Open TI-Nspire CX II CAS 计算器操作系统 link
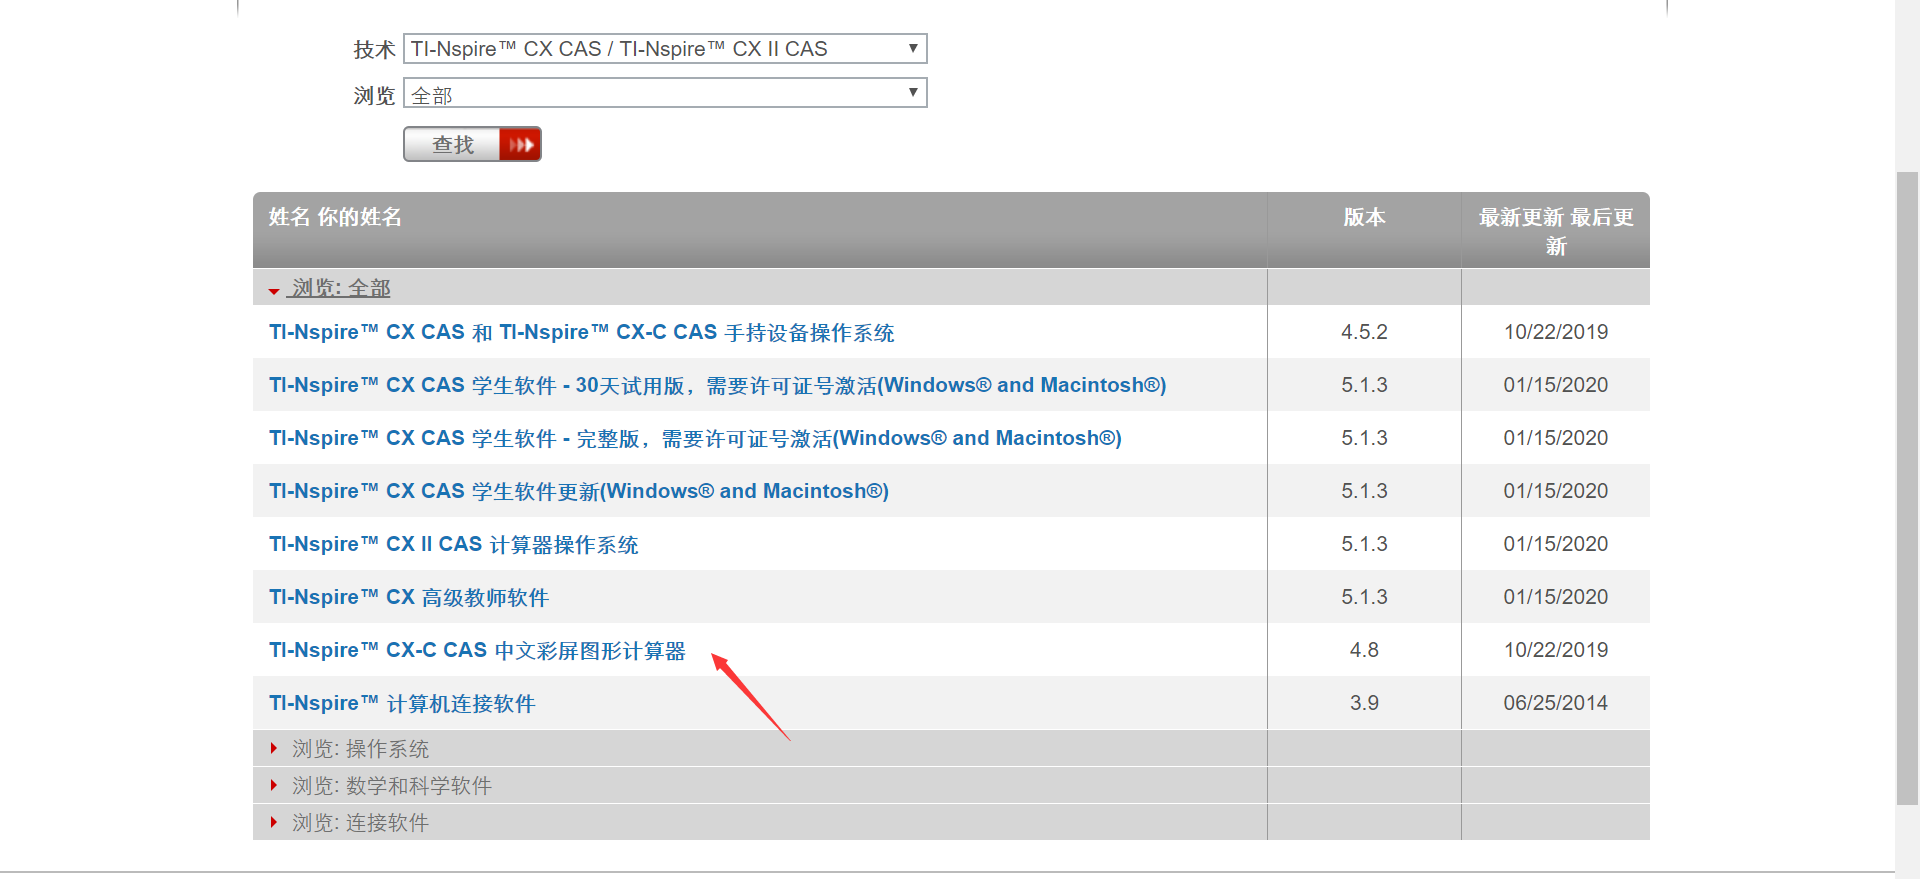 click(x=454, y=544)
